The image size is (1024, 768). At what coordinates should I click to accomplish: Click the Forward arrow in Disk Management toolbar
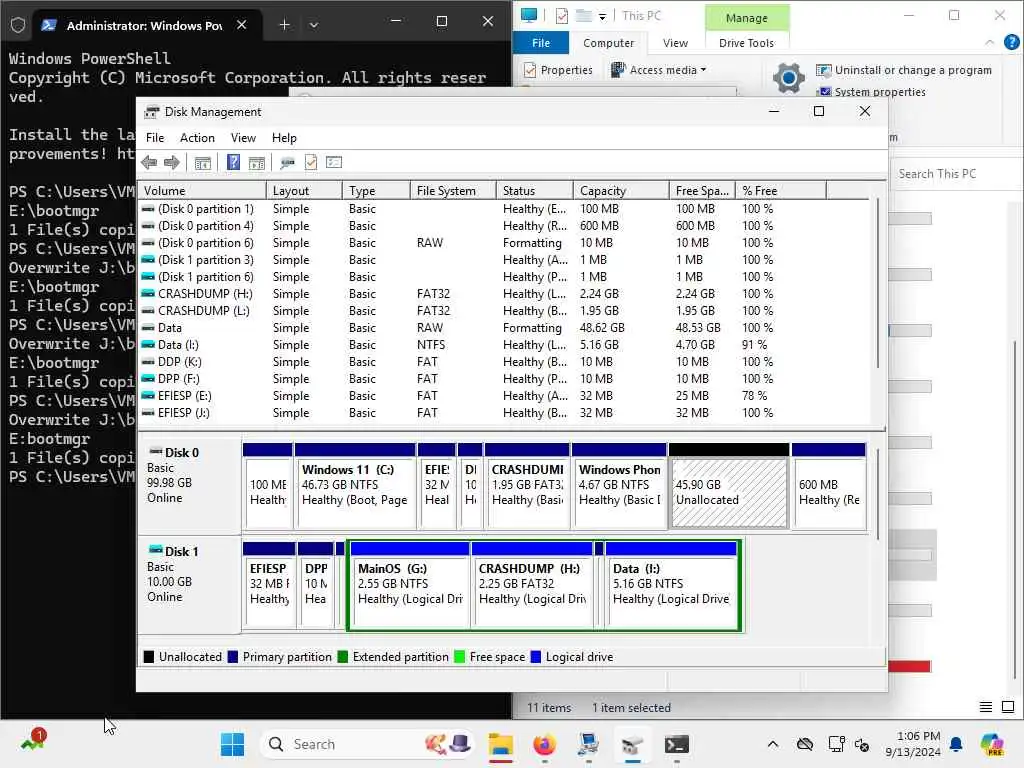[172, 163]
